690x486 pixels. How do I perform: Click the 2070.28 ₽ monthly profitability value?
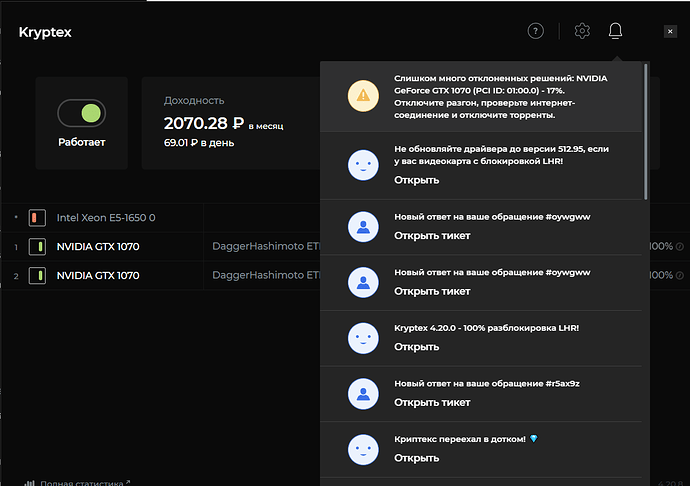click(204, 123)
